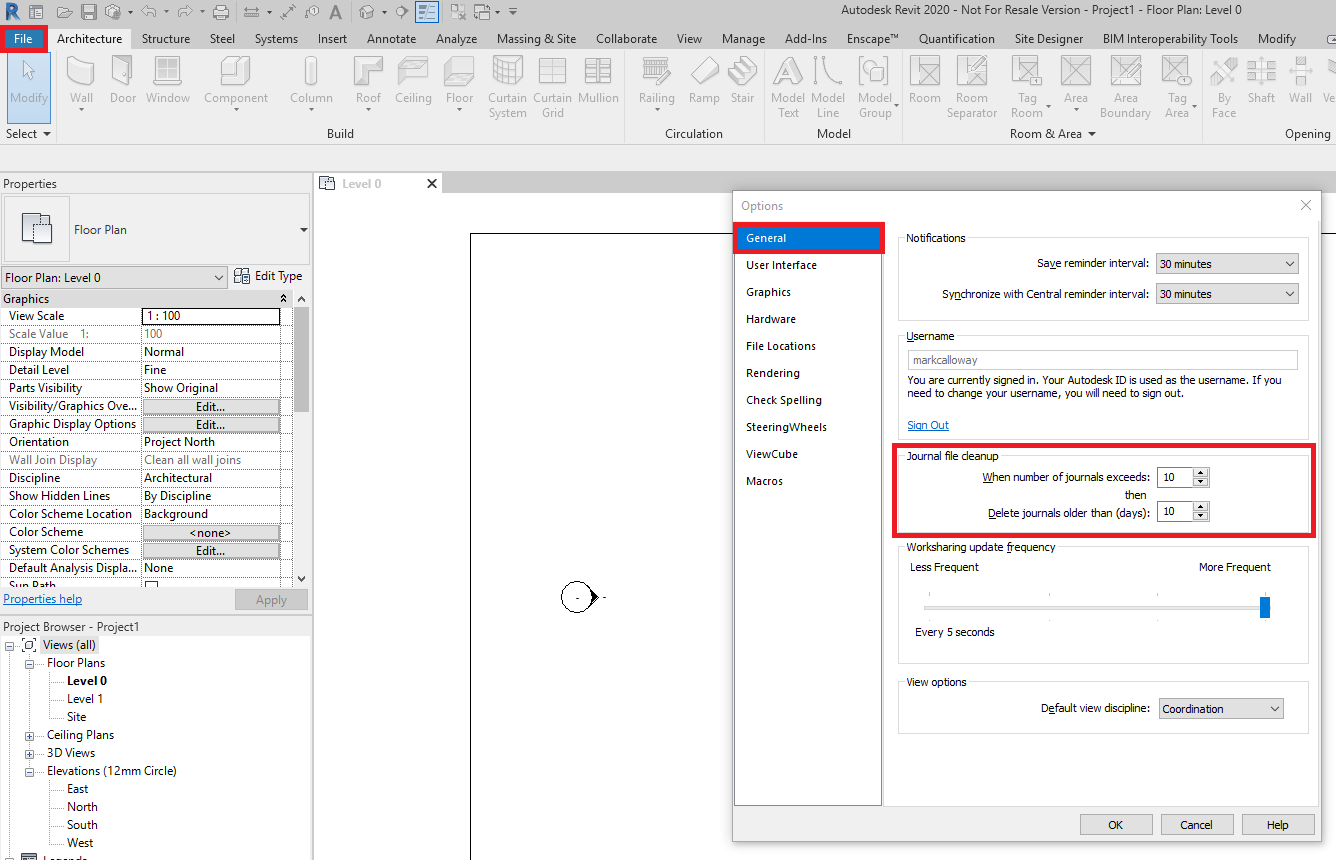Switch to the Manage ribbon tab

click(743, 39)
